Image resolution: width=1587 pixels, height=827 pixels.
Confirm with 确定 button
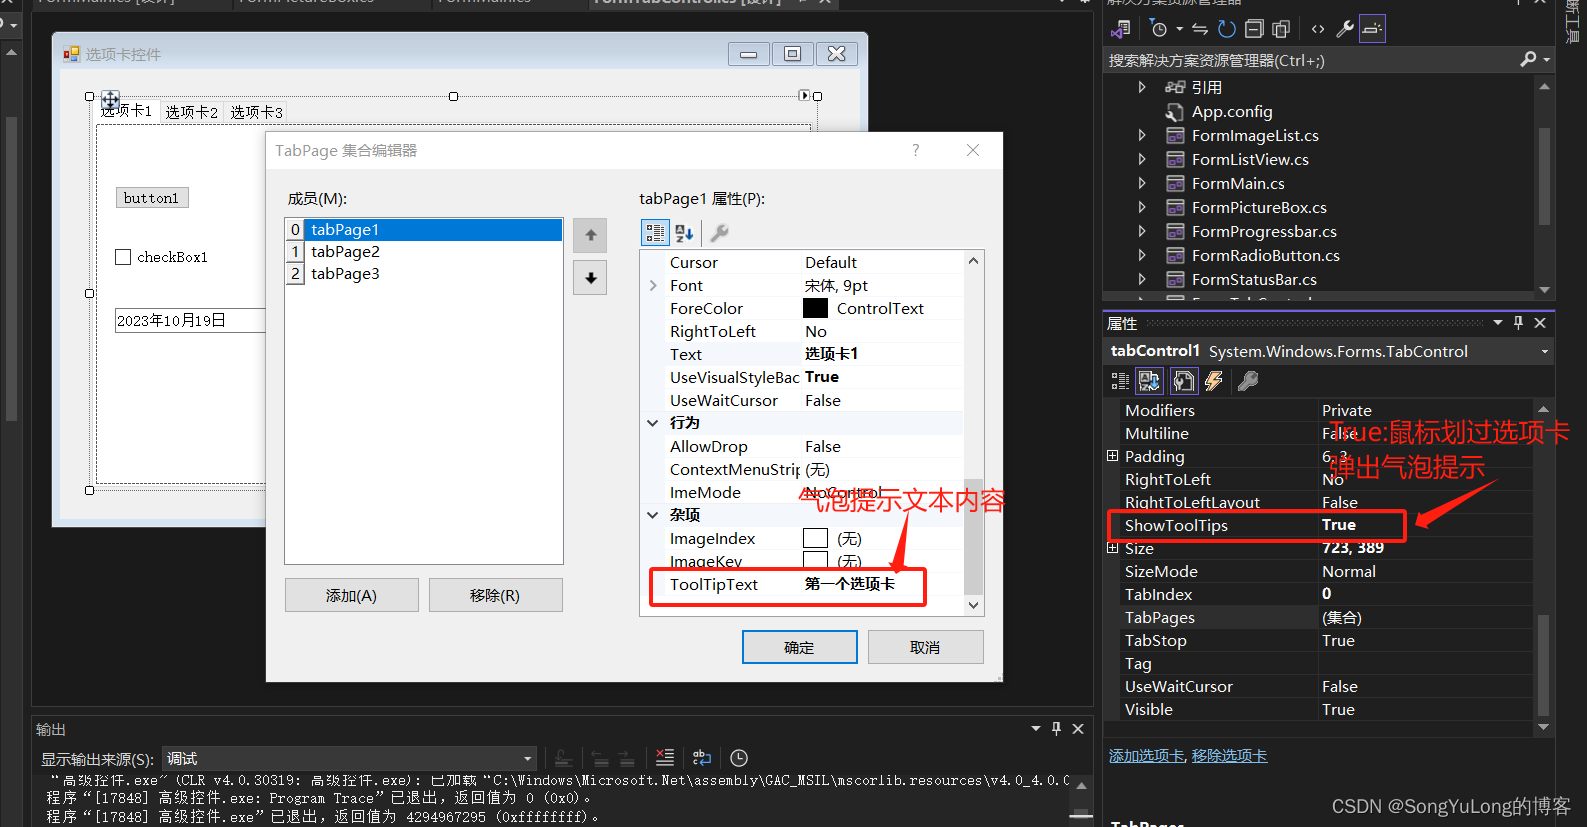point(800,647)
